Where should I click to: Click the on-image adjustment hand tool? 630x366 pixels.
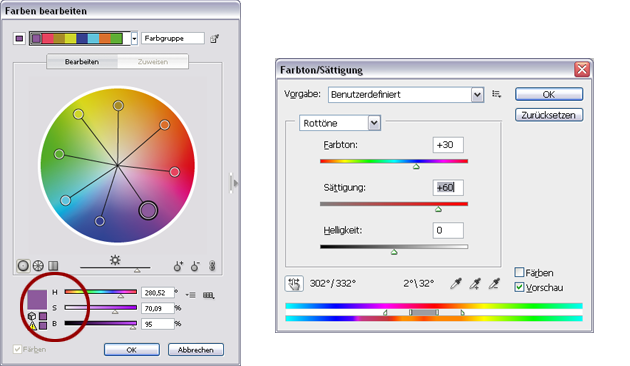tap(294, 284)
